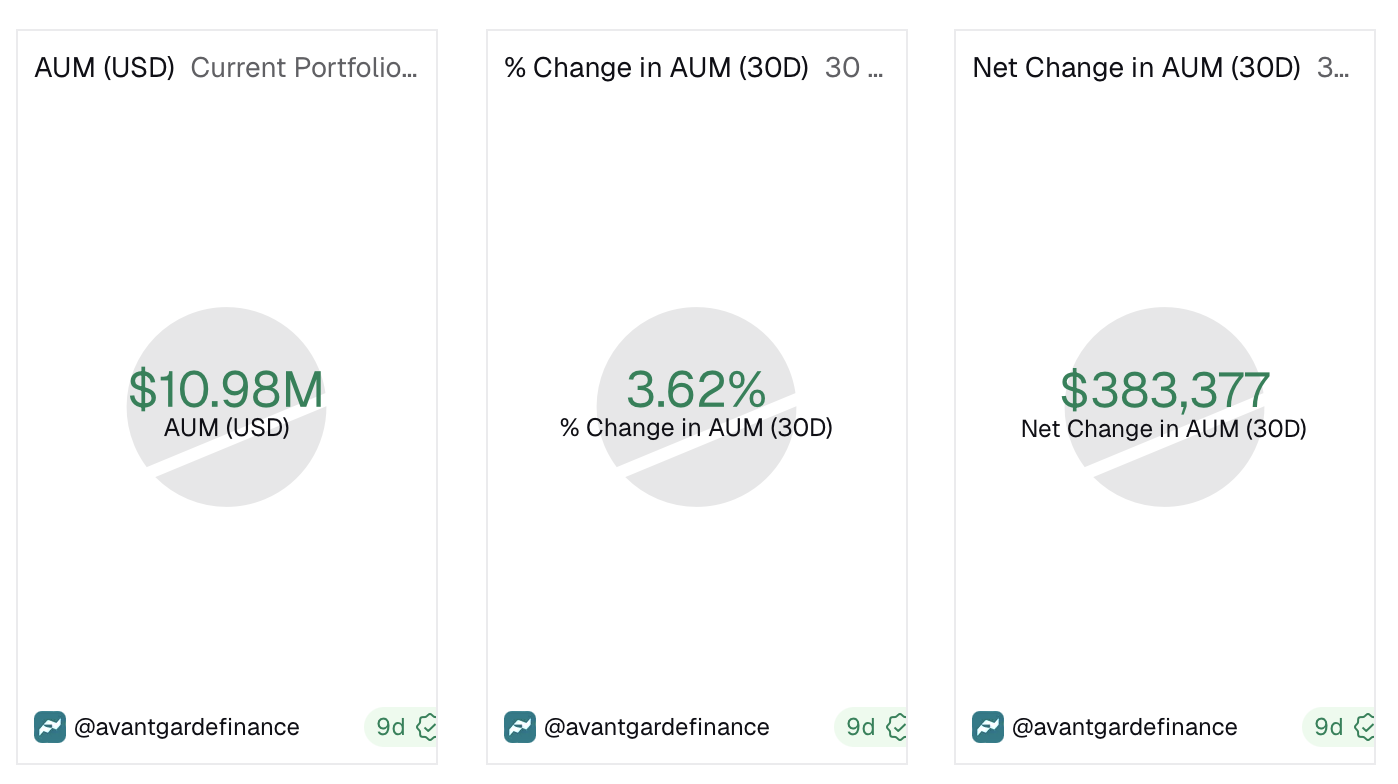The height and width of the screenshot is (784, 1398).
Task: Click verified checkmark icon in % Change card
Action: pyautogui.click(x=896, y=727)
